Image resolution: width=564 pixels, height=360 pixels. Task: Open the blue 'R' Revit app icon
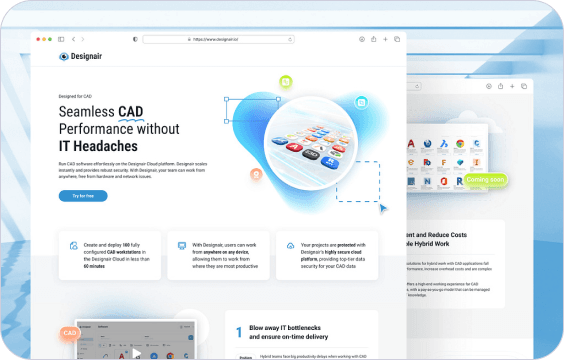pos(459,181)
